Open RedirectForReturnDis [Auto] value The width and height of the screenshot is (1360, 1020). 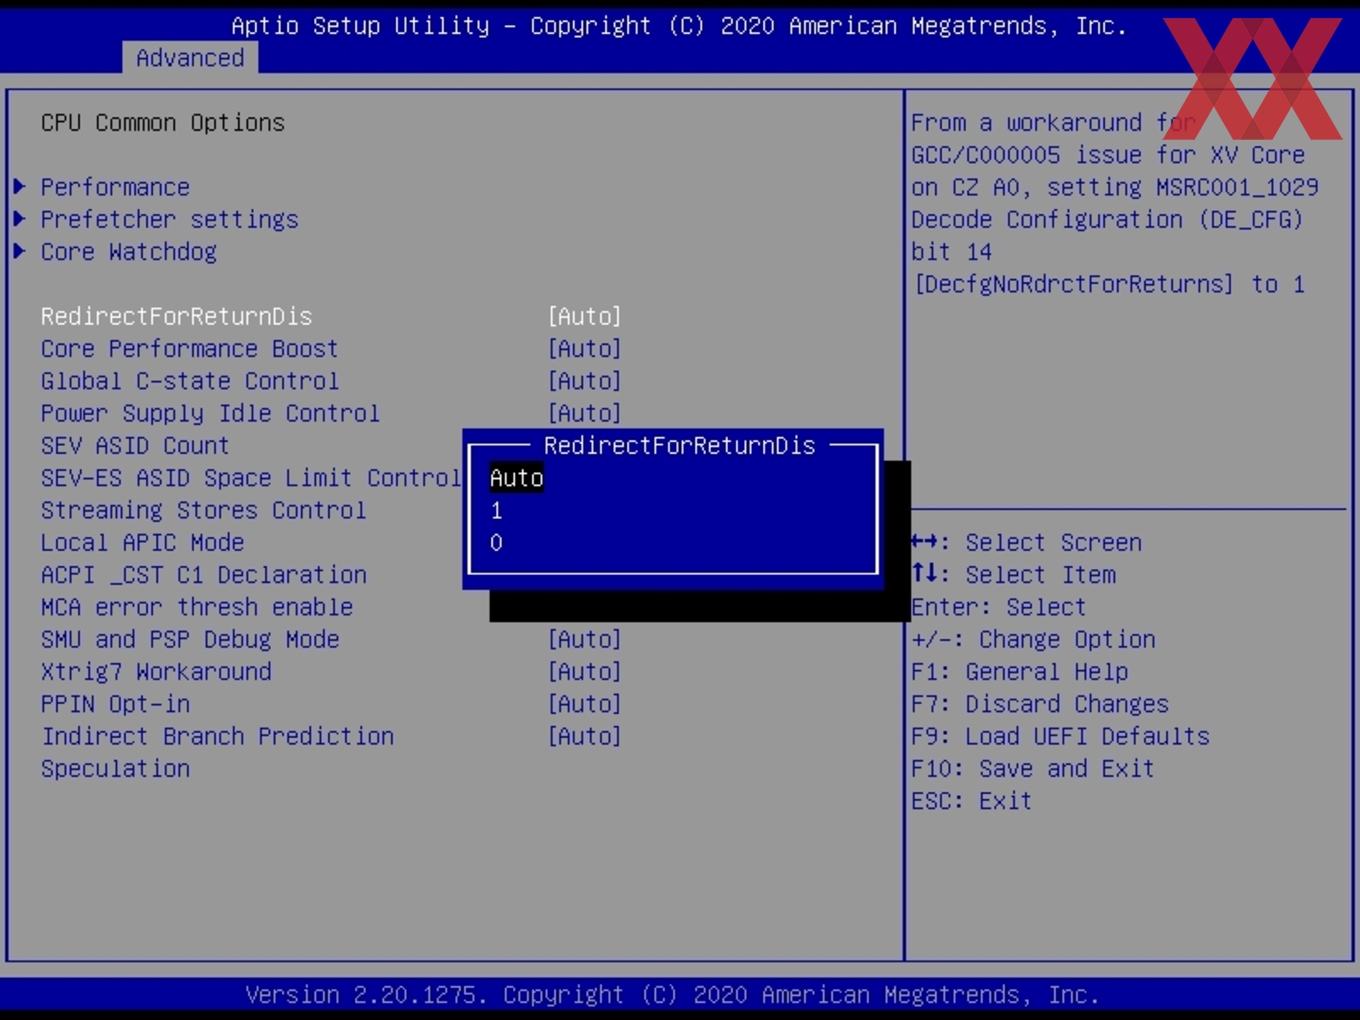(x=584, y=316)
